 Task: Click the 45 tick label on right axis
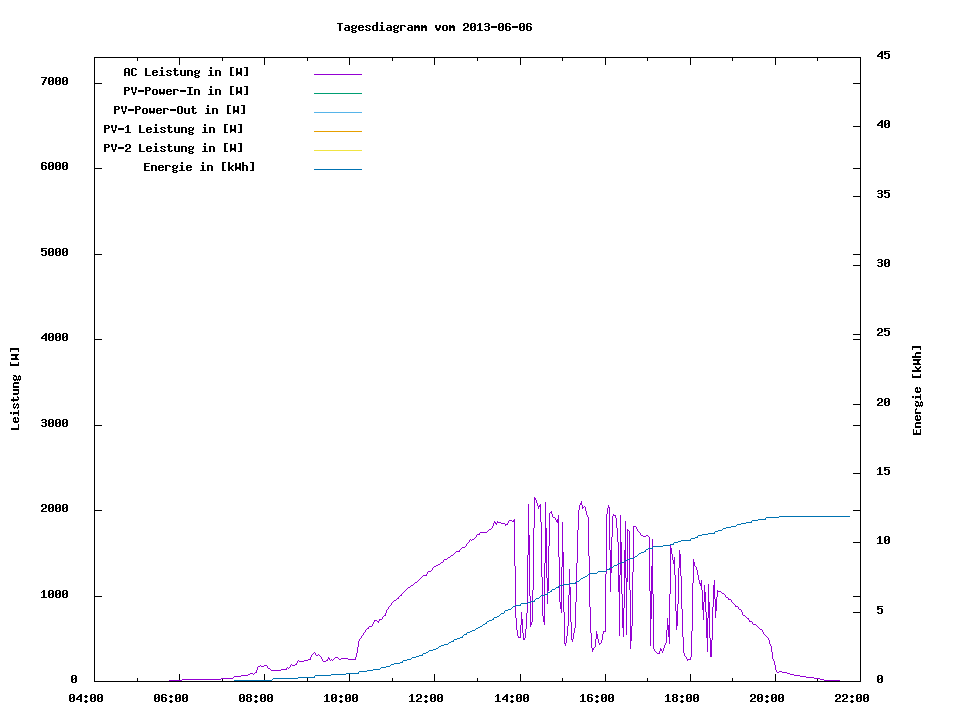[x=884, y=55]
